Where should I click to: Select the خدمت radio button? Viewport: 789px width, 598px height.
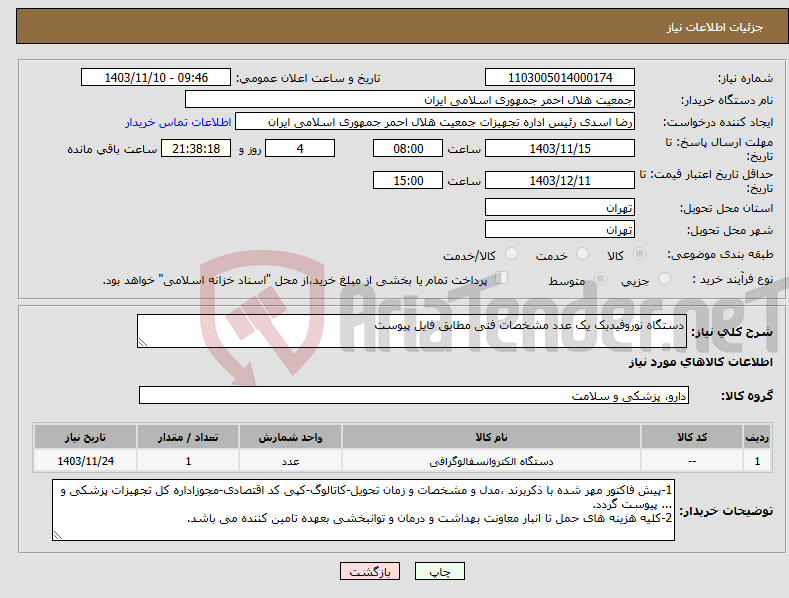coord(582,254)
